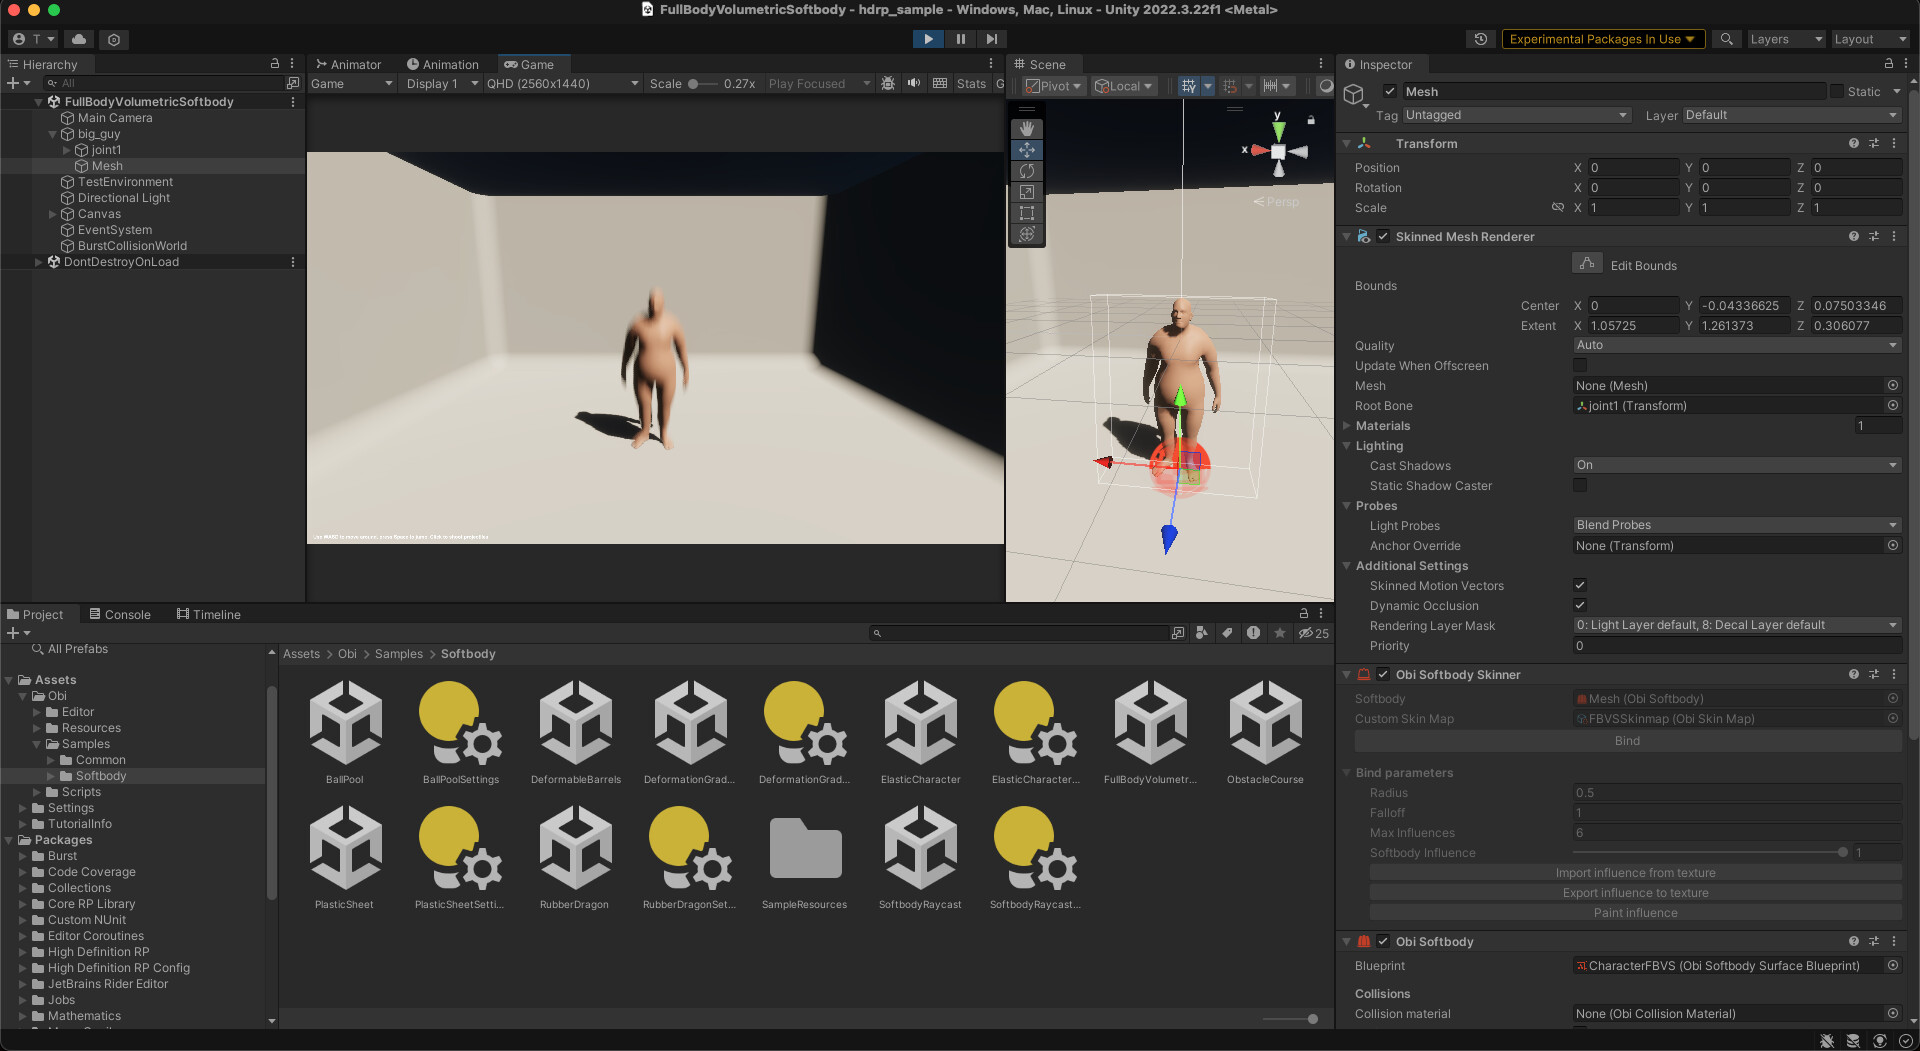Open the Cast Shadows dropdown
This screenshot has height=1051, width=1920.
1736,465
